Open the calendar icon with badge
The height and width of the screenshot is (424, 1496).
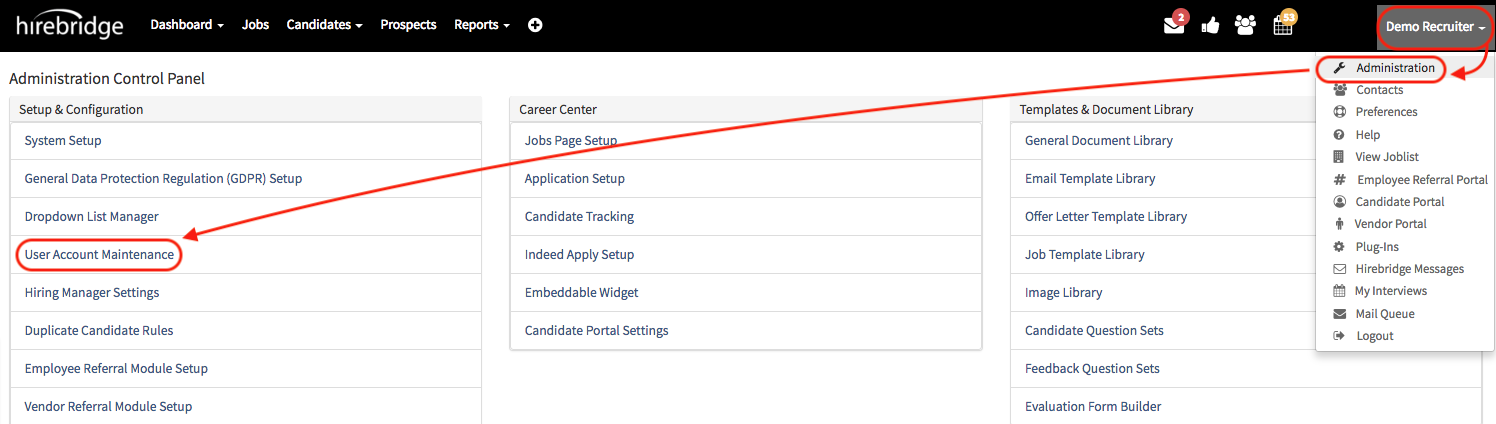click(x=1283, y=26)
